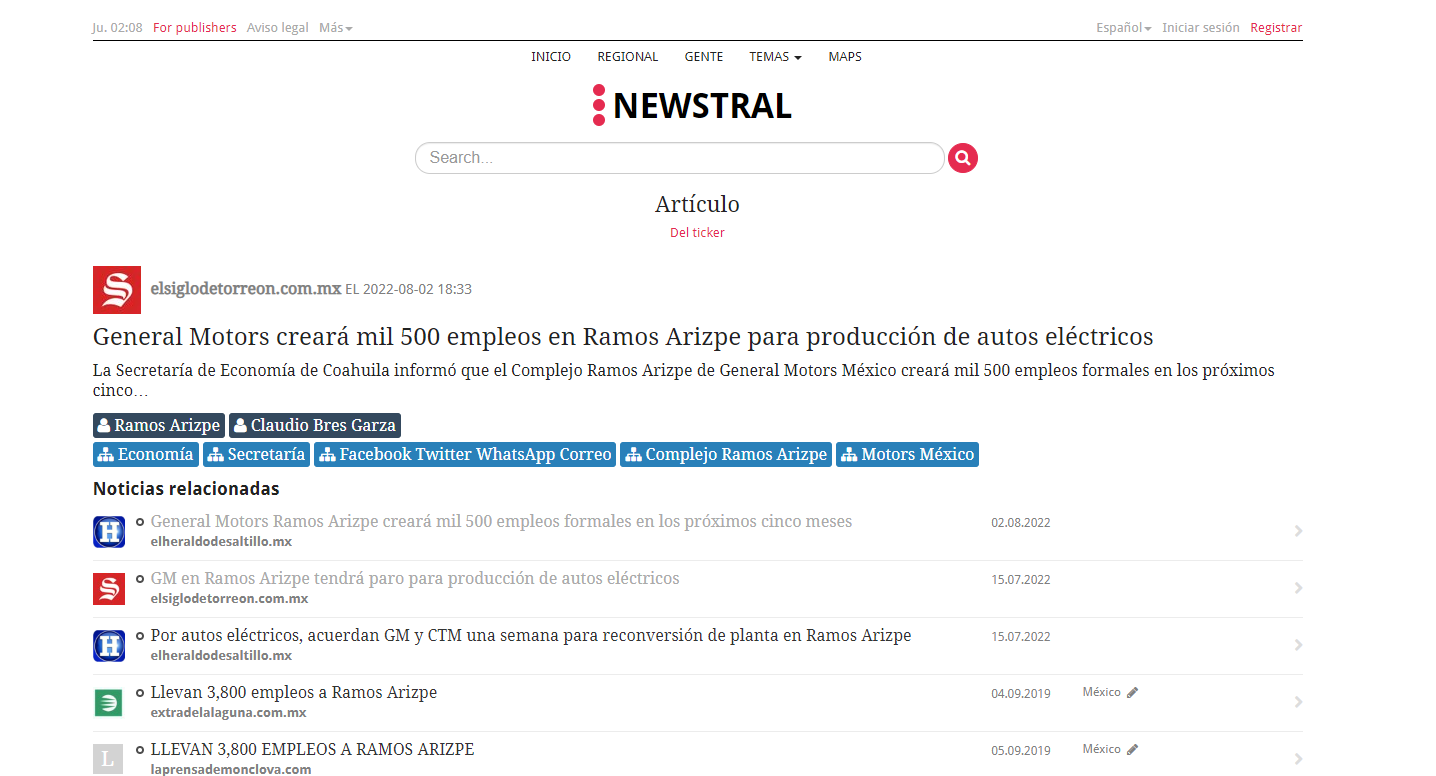Click the article summary text starting 'La Secretaría de Economía'
The width and height of the screenshot is (1436, 776).
[x=684, y=380]
